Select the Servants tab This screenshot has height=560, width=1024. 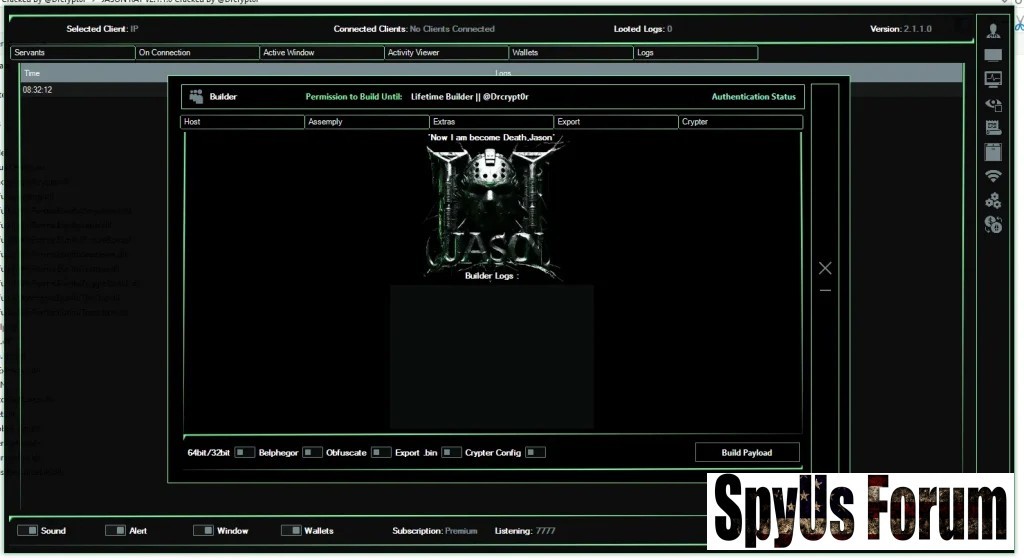point(72,52)
